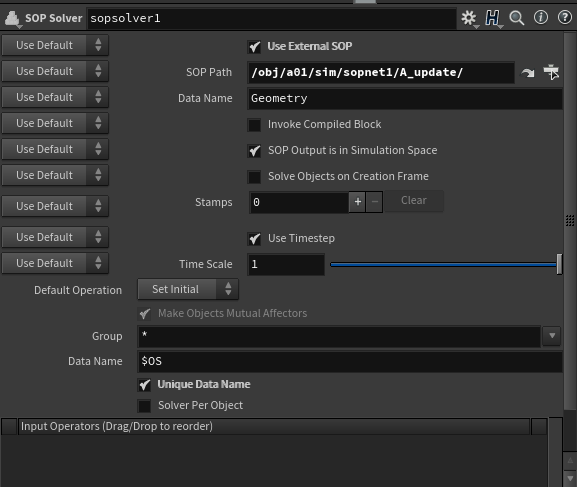
Task: Click the SOP Path text field
Action: coord(381,73)
